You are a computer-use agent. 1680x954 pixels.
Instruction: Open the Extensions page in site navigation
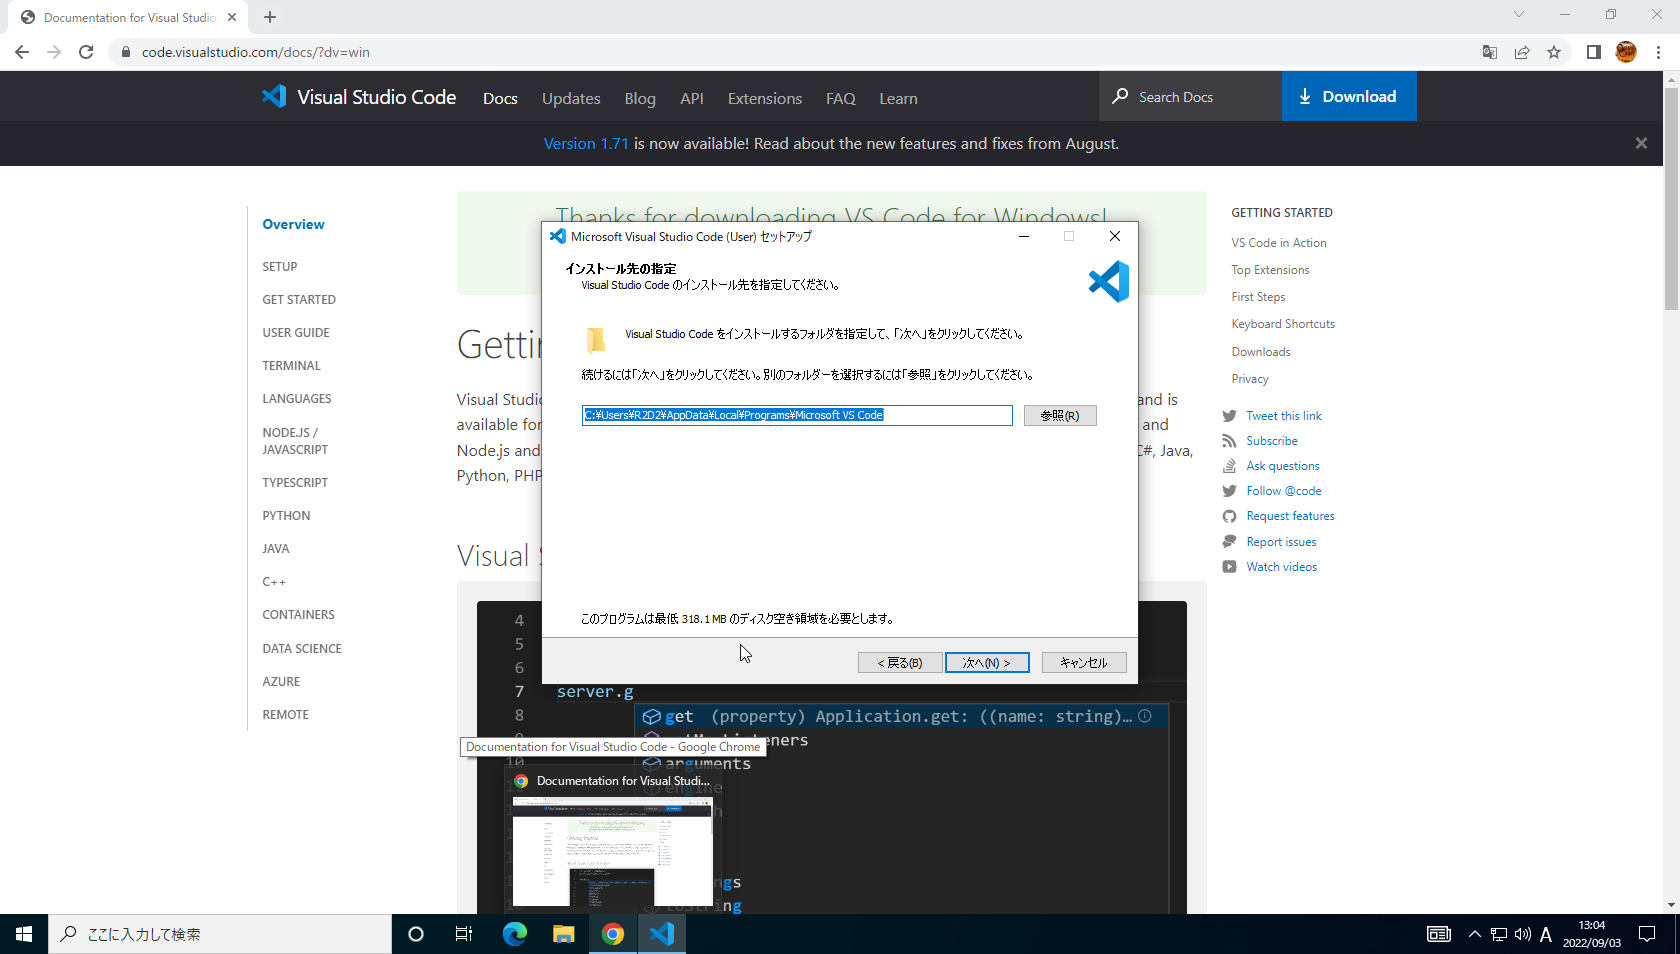pyautogui.click(x=765, y=98)
